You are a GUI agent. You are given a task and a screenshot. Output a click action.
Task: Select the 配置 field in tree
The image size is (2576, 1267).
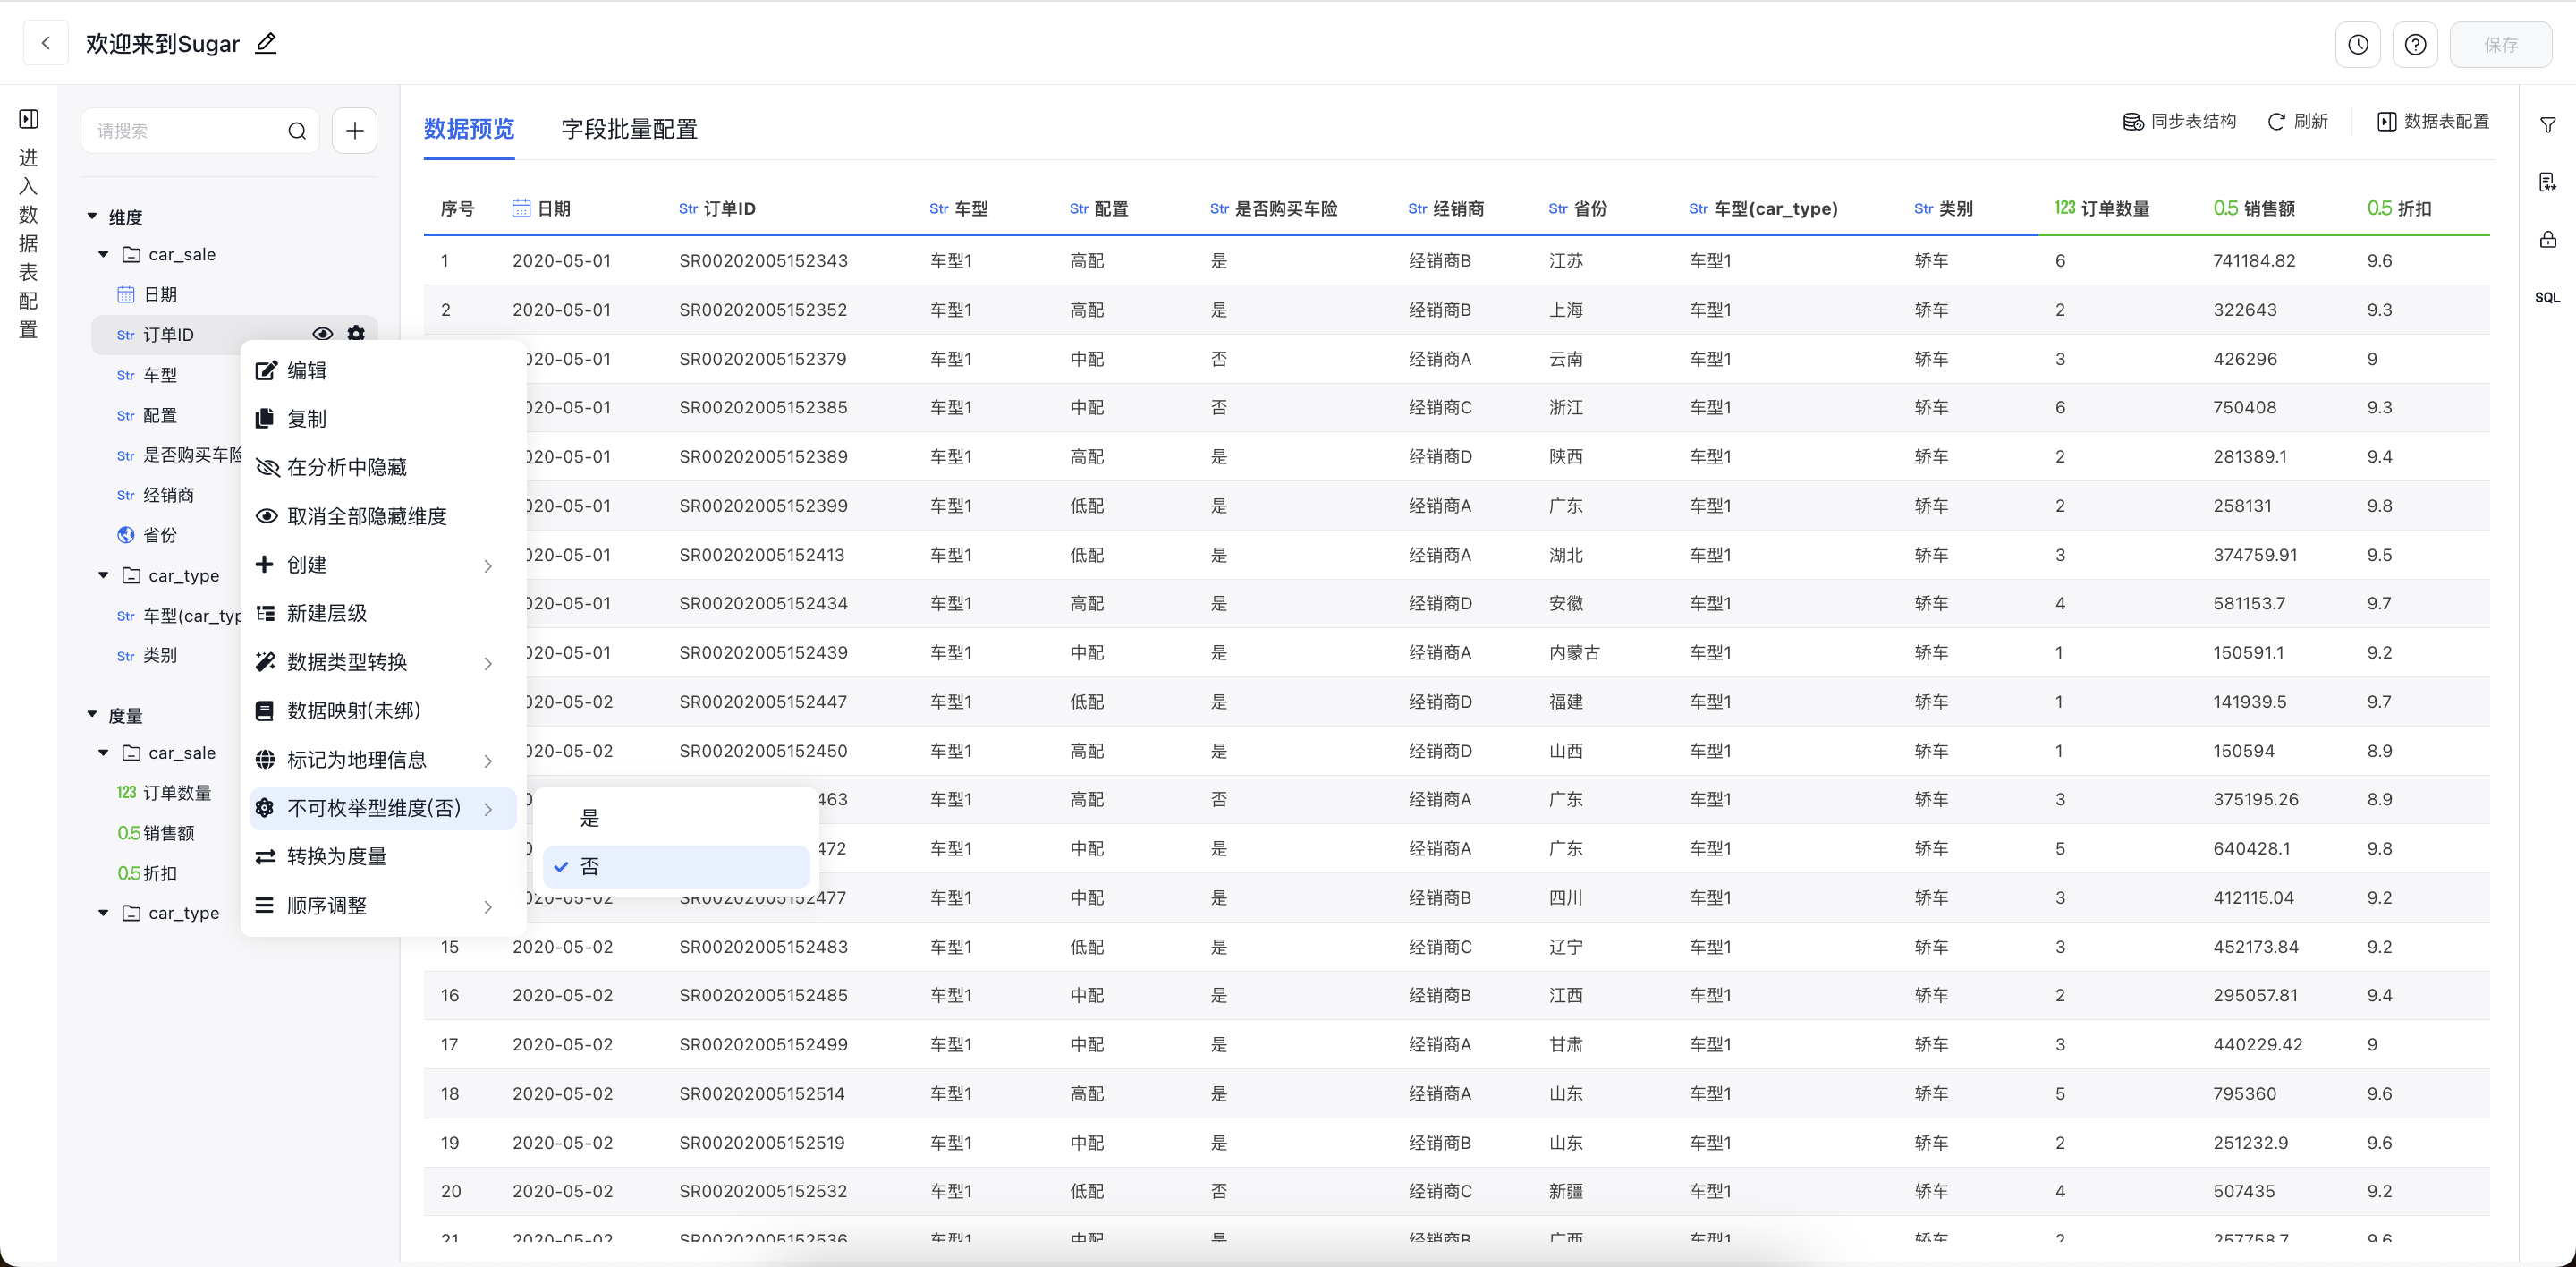160,415
